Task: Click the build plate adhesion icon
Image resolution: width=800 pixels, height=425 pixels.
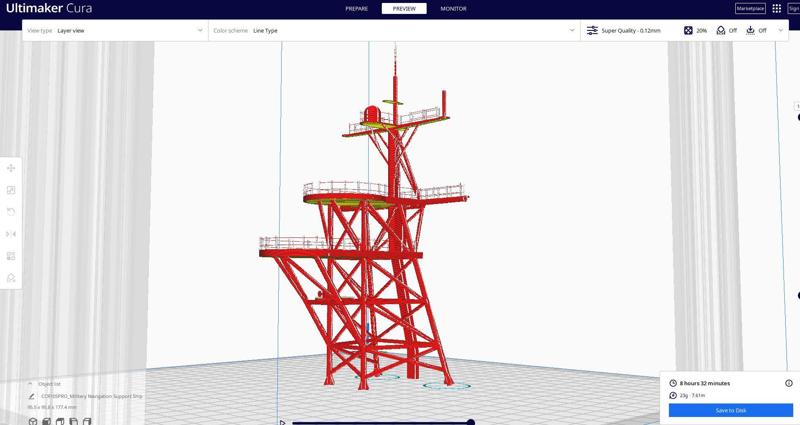Action: coord(751,31)
